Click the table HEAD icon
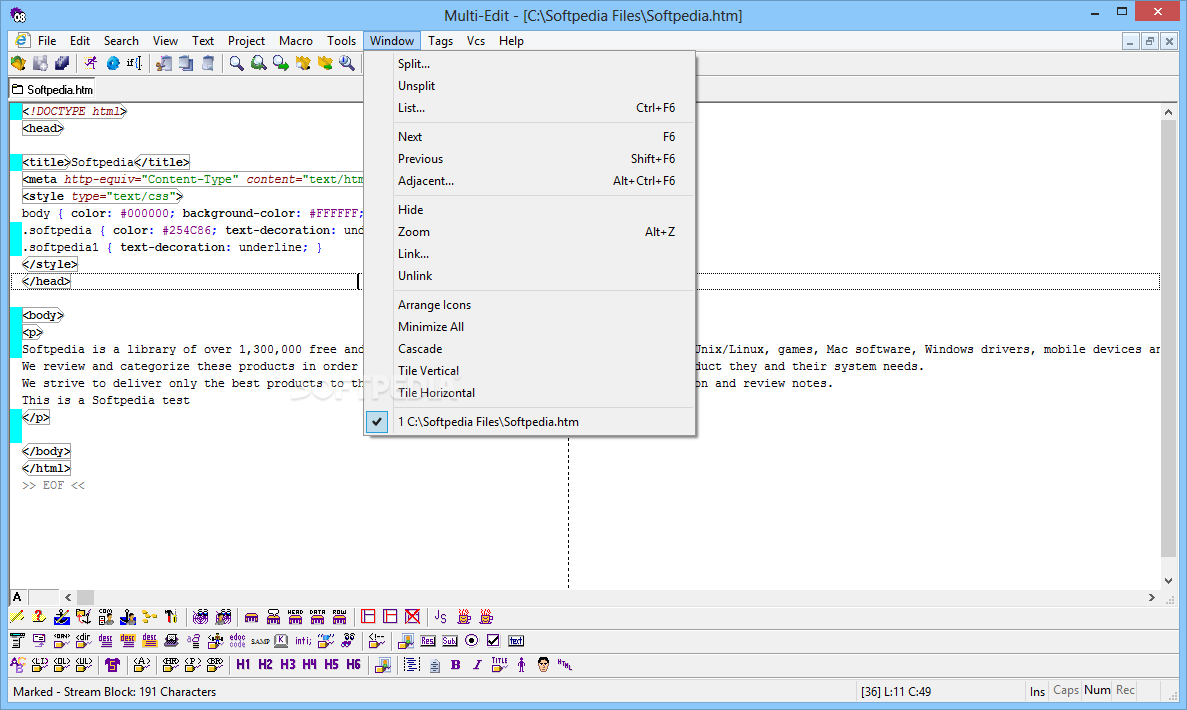 (295, 617)
